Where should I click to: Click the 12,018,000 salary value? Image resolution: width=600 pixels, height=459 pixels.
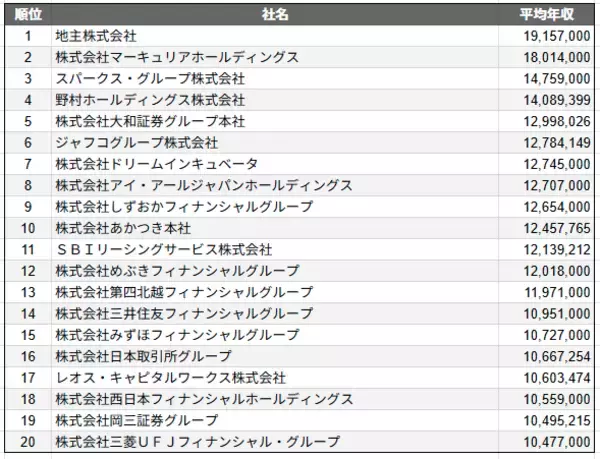pos(556,270)
